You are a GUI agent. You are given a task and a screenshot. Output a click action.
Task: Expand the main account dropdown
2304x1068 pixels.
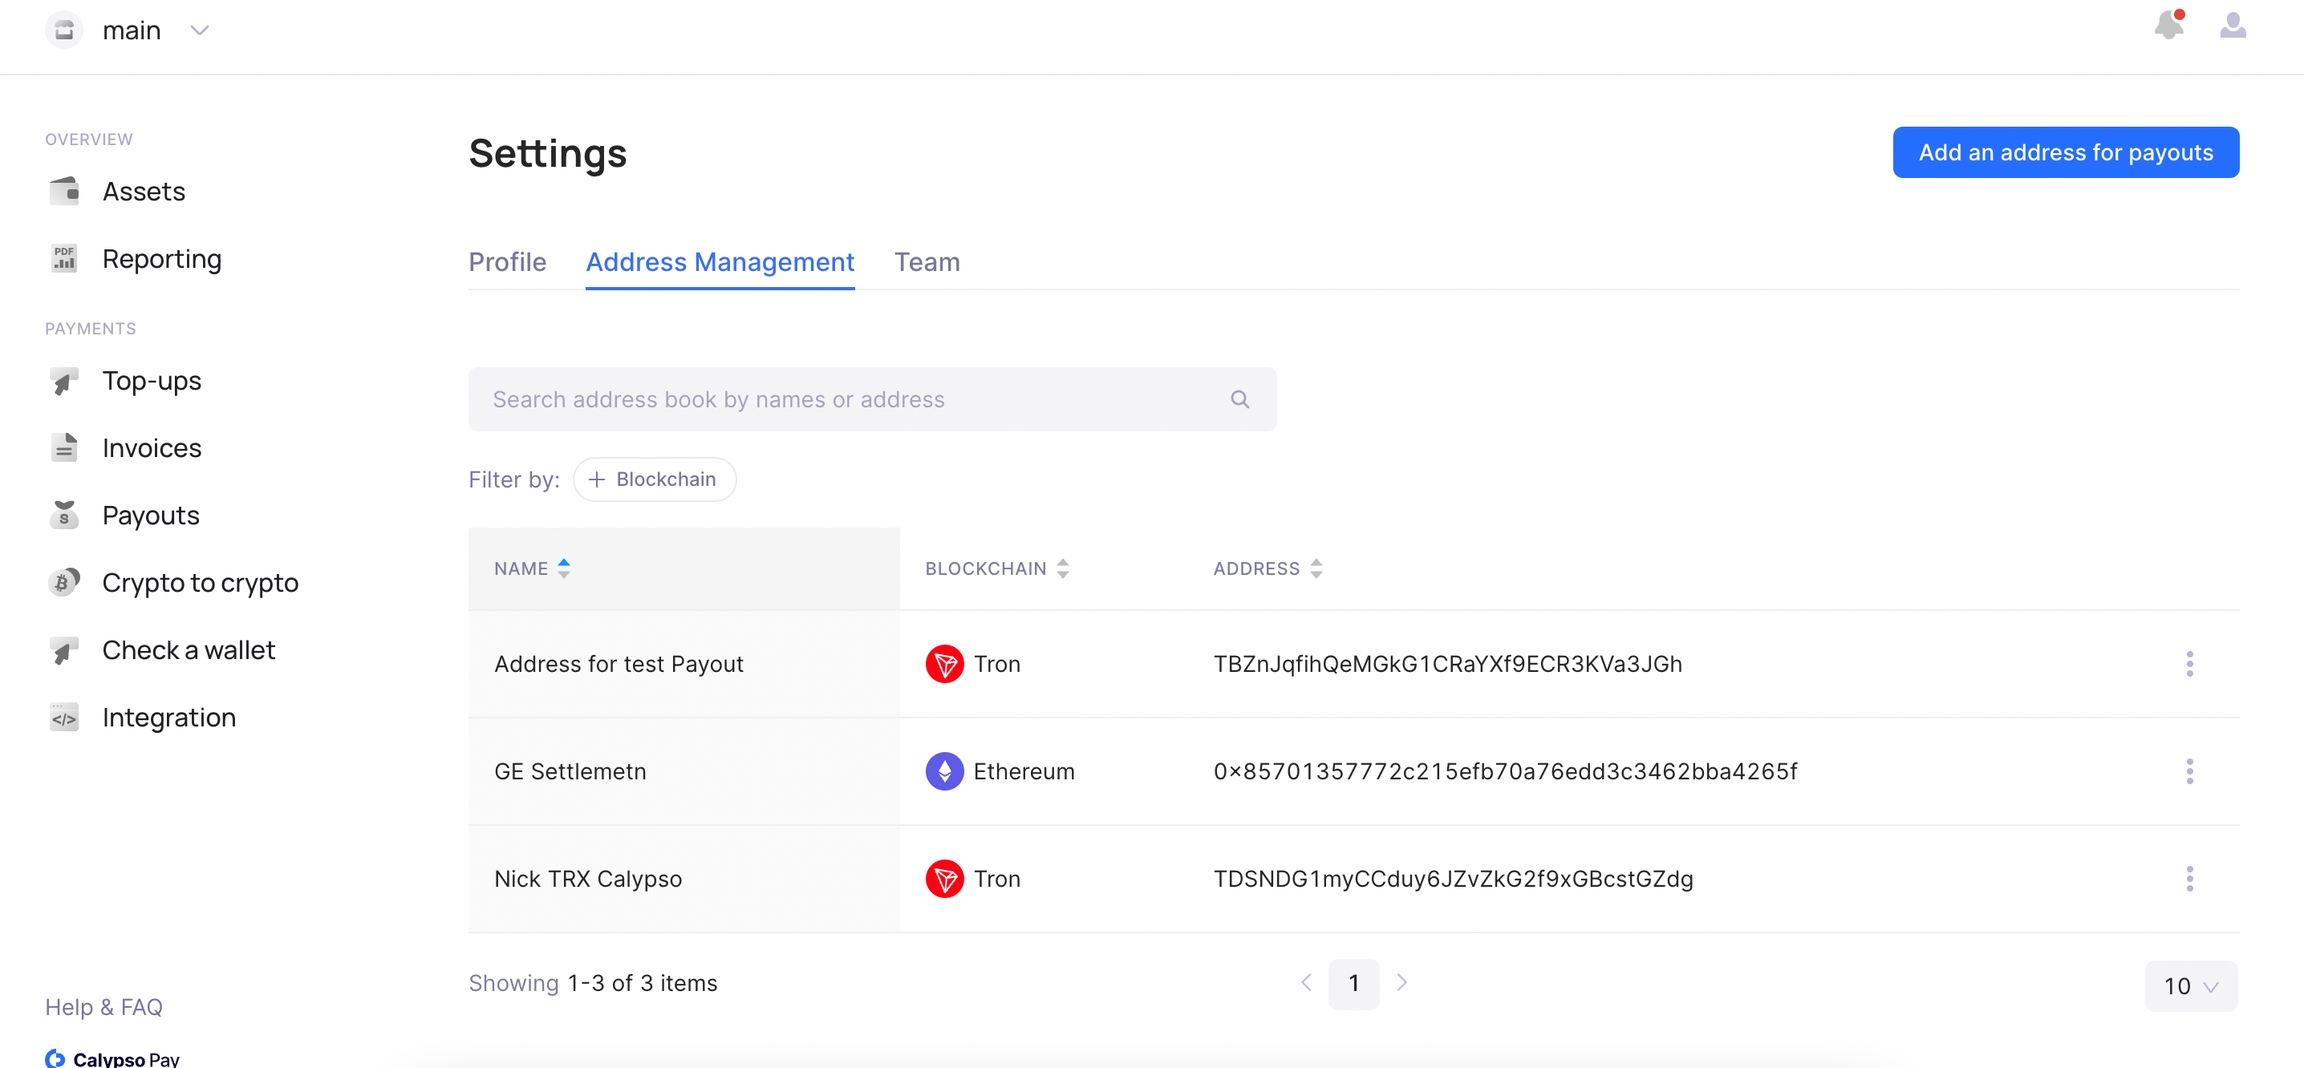199,31
